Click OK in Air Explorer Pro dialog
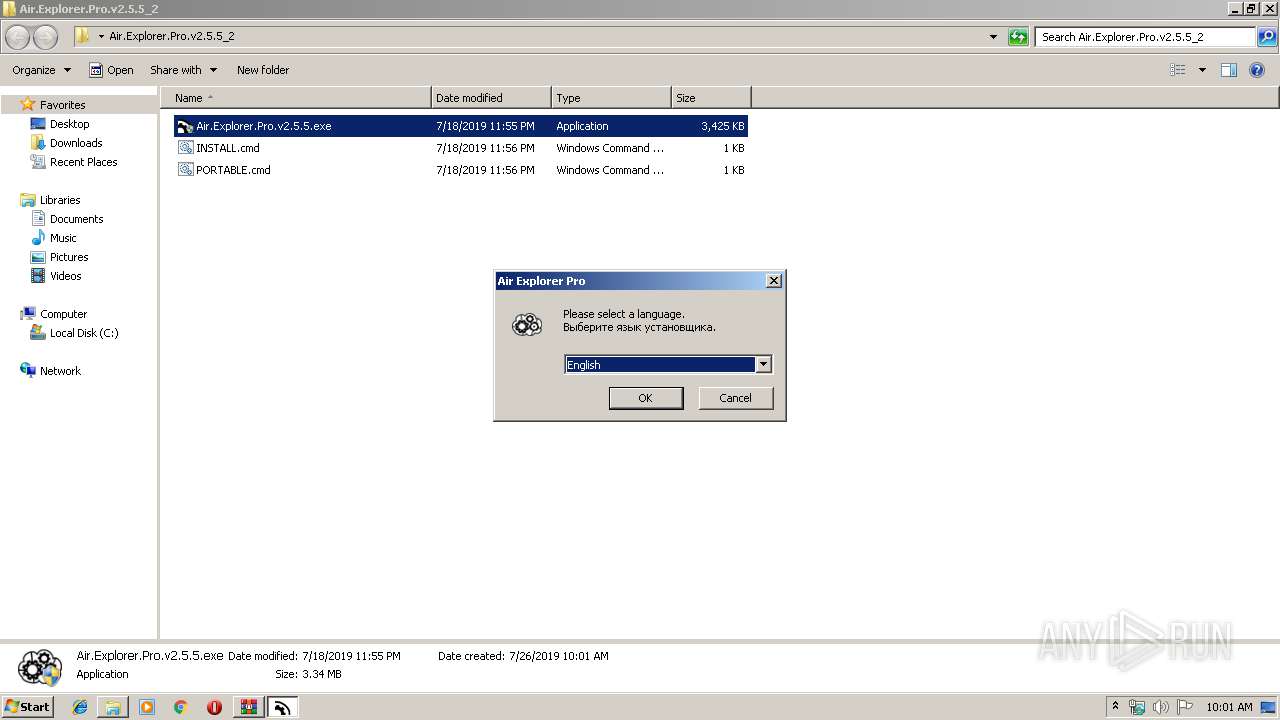 point(646,398)
